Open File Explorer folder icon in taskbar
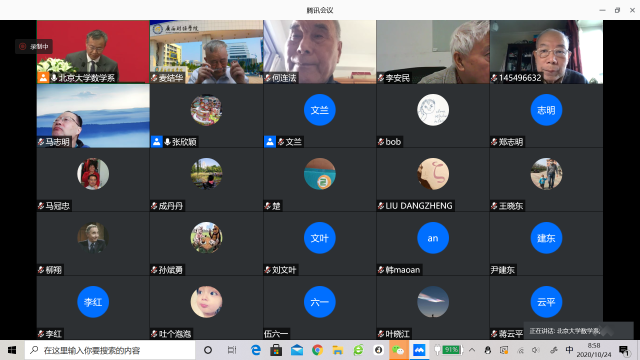The width and height of the screenshot is (640, 360). coord(338,350)
